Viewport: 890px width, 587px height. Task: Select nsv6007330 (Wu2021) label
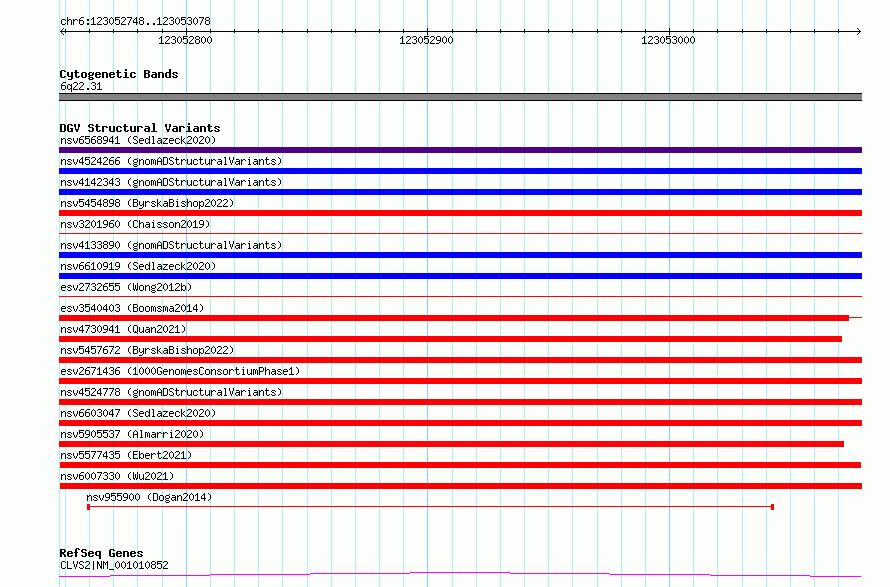coord(117,476)
